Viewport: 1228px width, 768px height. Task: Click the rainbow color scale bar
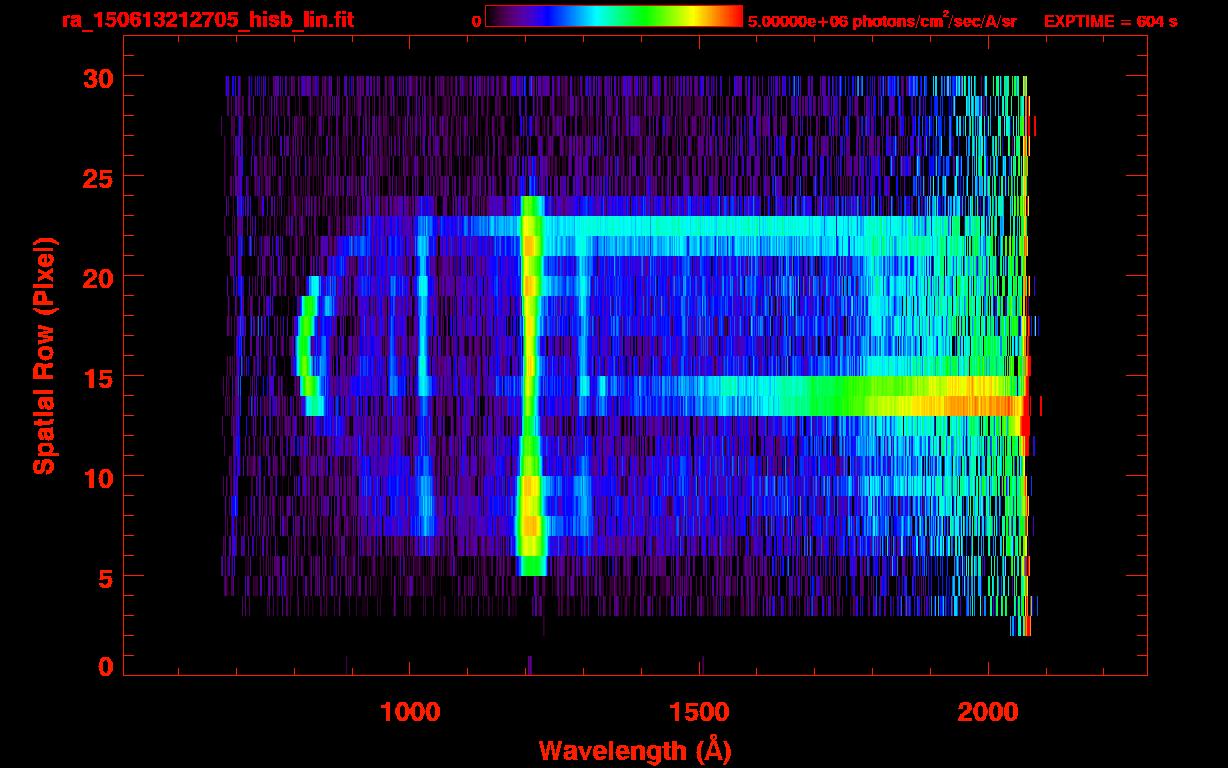(613, 16)
